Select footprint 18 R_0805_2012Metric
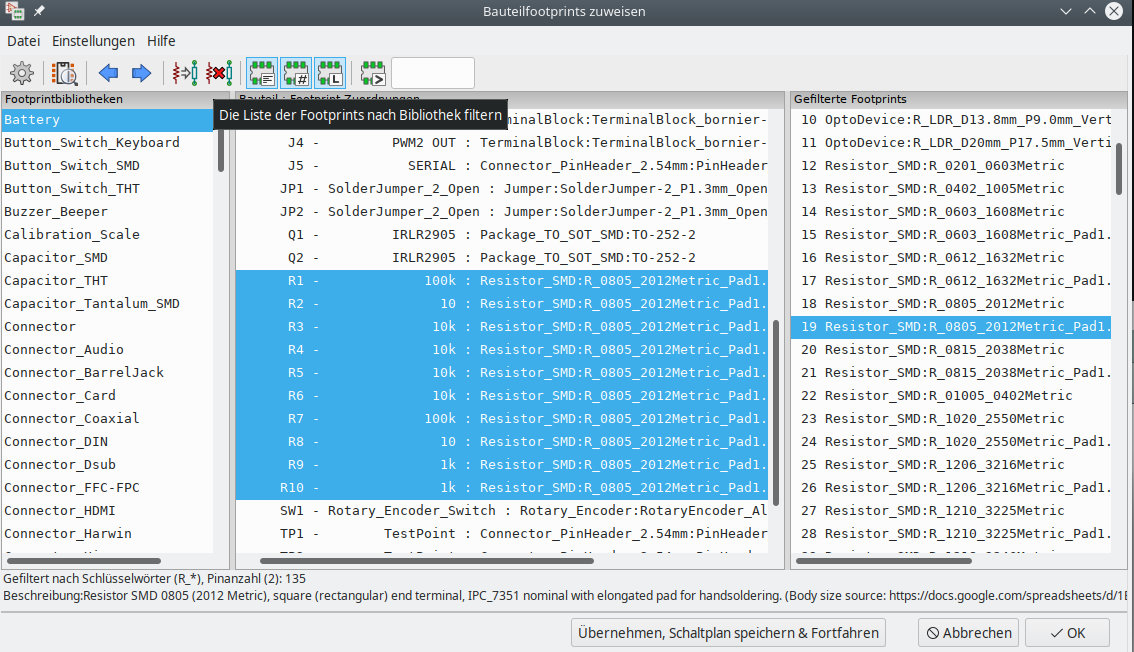 [951, 304]
